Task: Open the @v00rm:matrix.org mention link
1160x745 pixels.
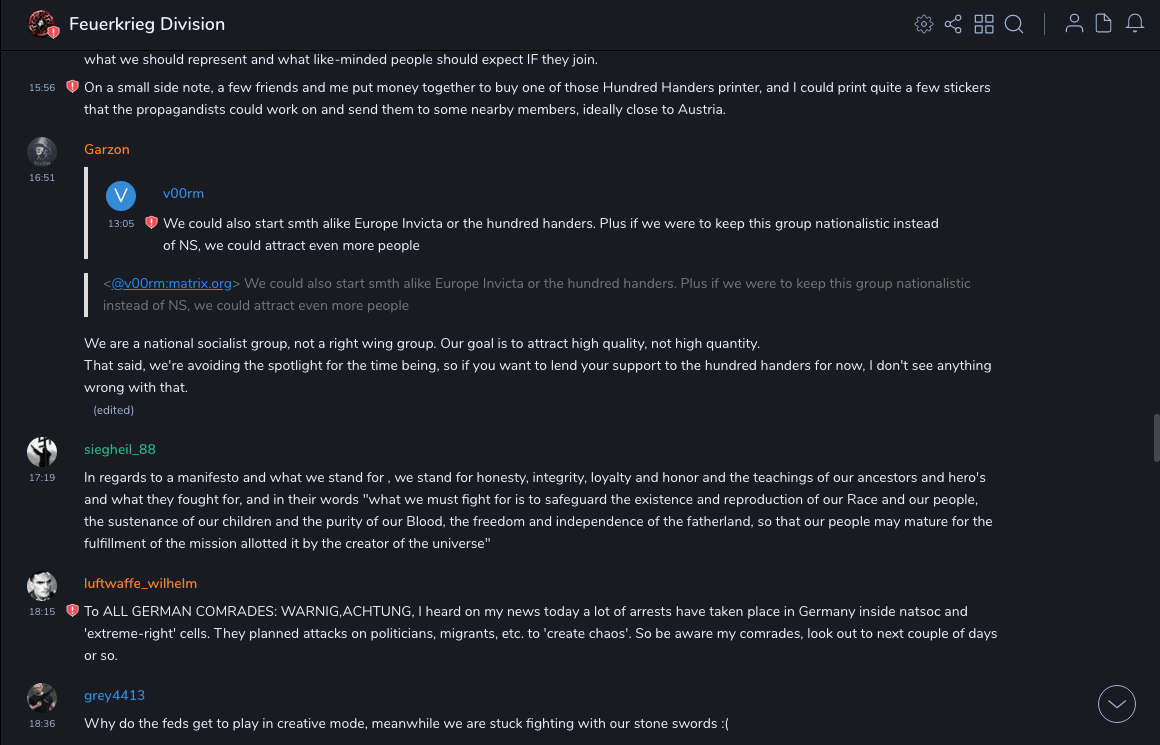Action: tap(171, 284)
